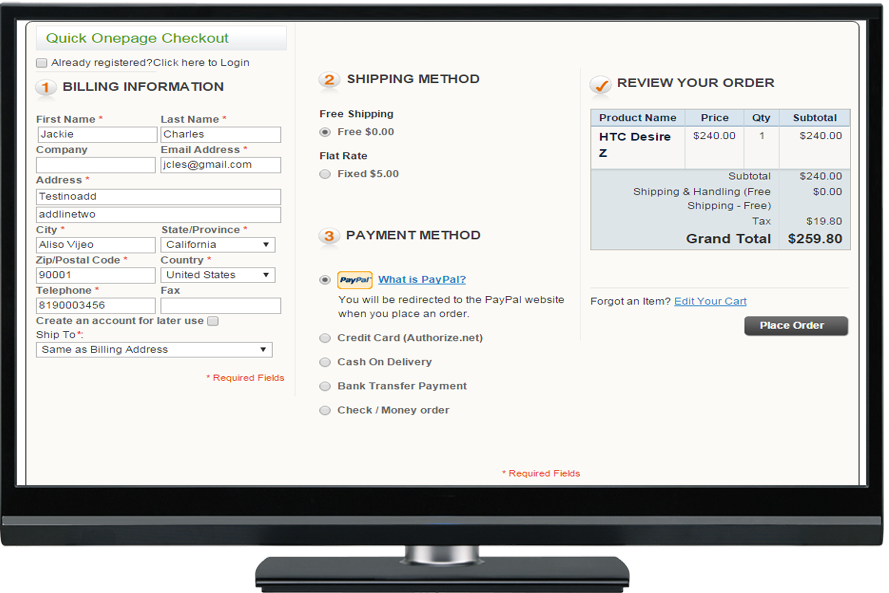Click the Payment Method heading
The width and height of the screenshot is (889, 593).
coord(413,235)
